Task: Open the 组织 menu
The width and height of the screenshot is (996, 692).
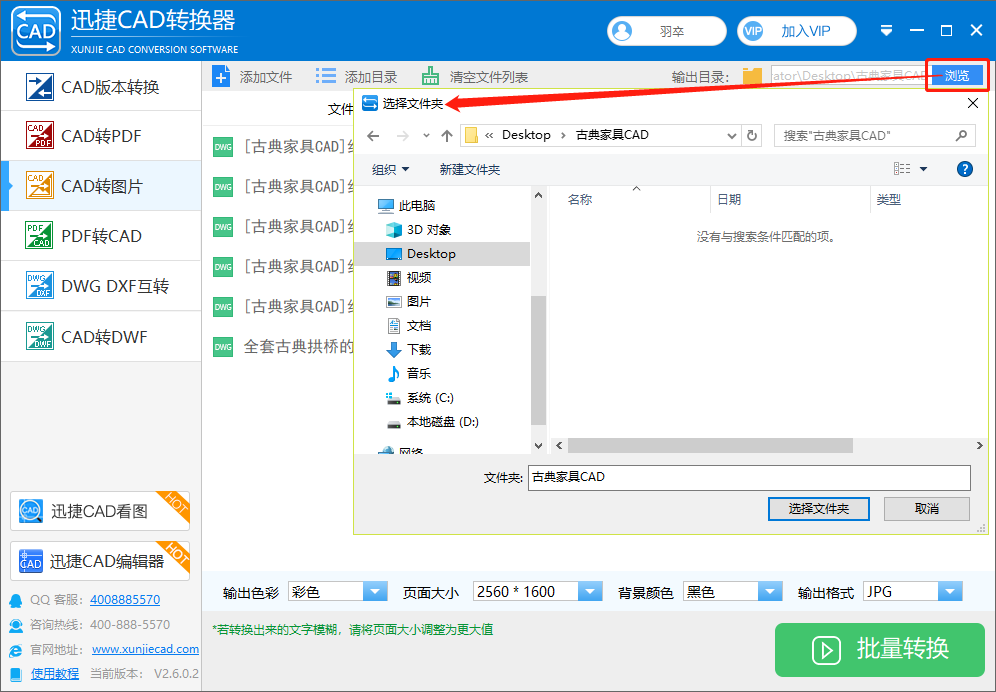Action: tap(390, 170)
